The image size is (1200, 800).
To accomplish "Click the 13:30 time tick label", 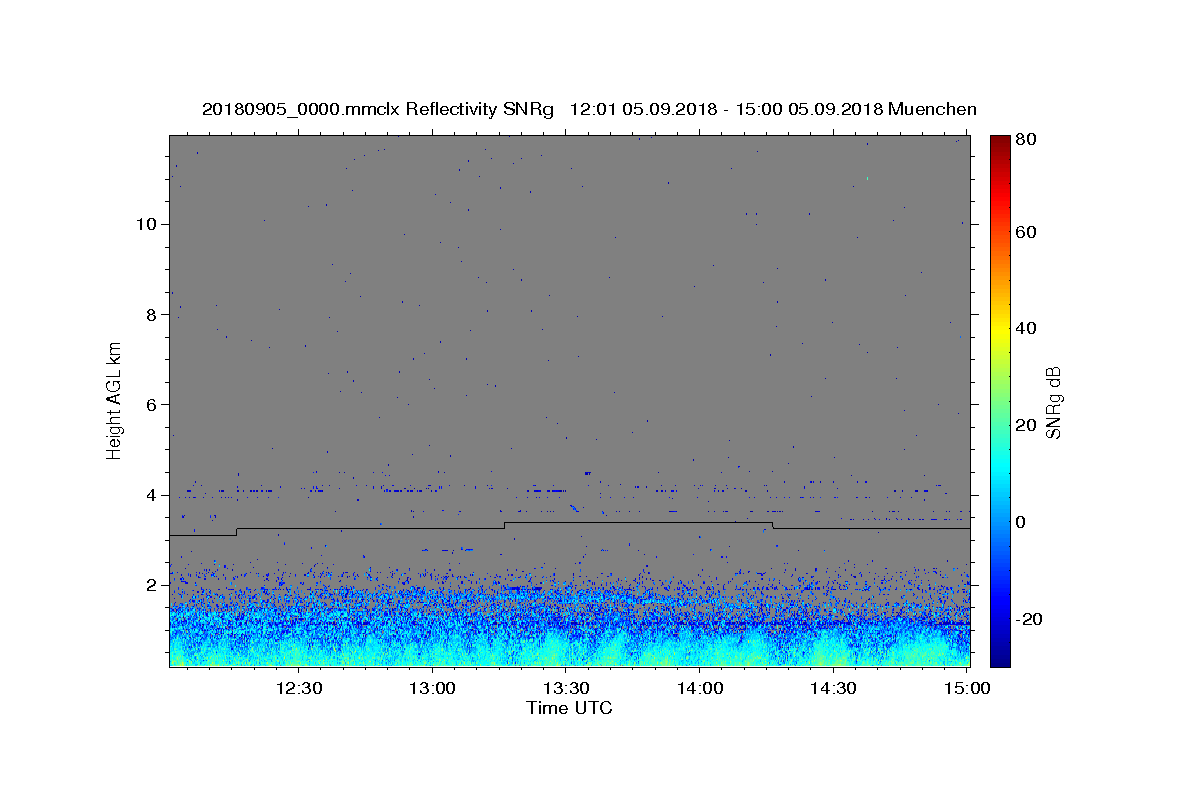I will coord(566,688).
